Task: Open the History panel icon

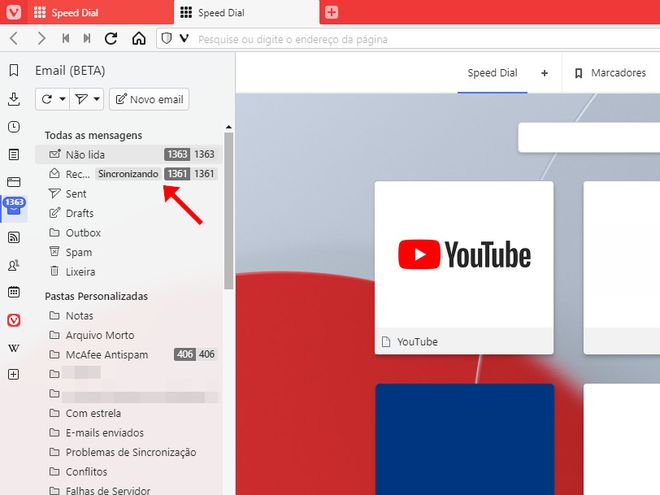Action: 14,127
